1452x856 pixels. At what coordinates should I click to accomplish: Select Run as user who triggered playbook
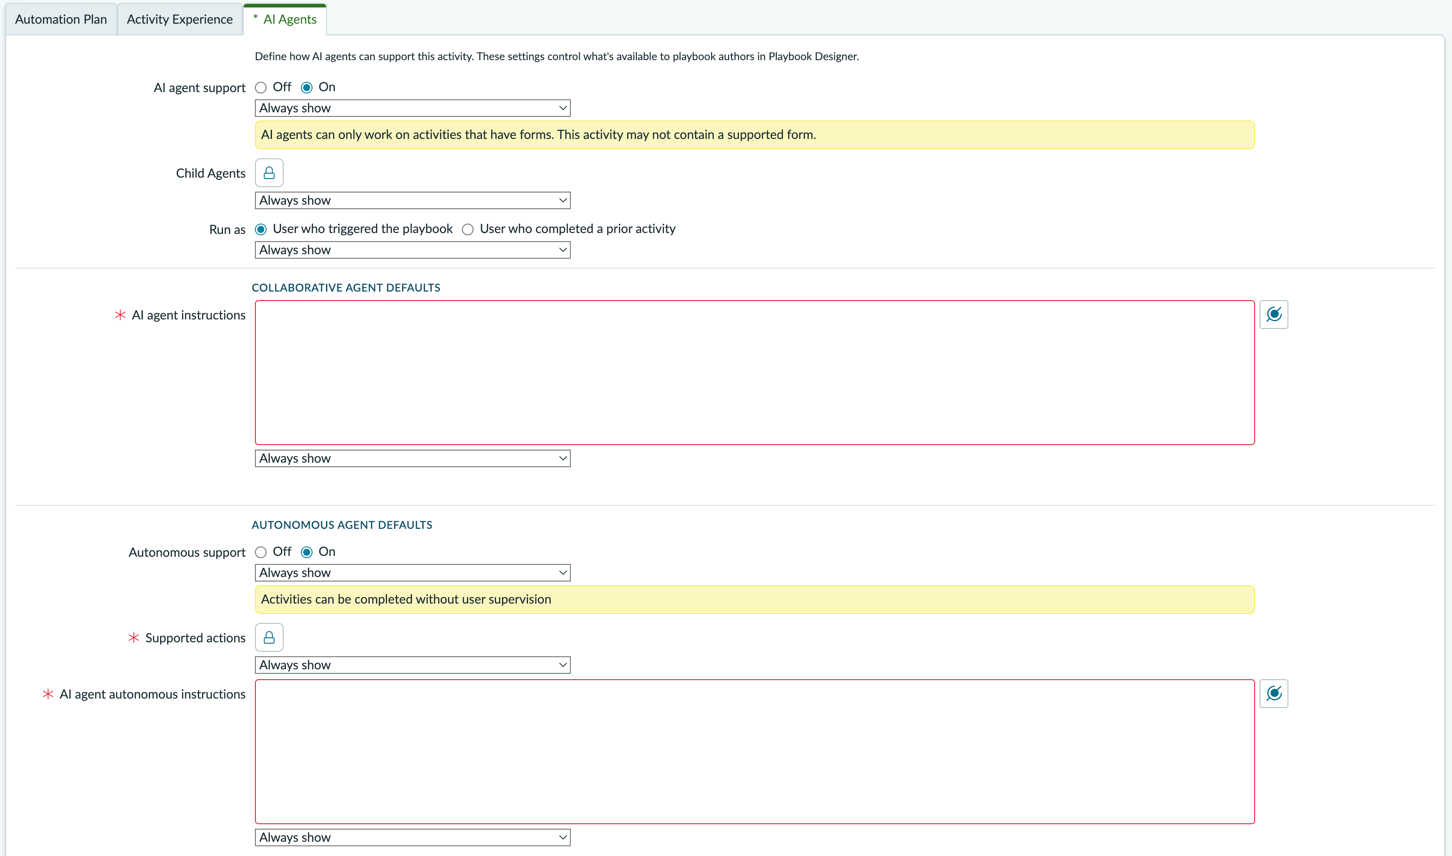pyautogui.click(x=261, y=229)
